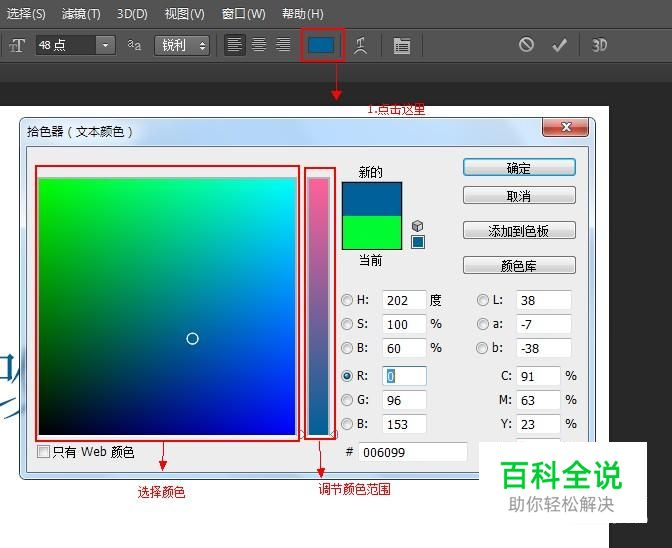Click the C value field 91

coord(538,376)
